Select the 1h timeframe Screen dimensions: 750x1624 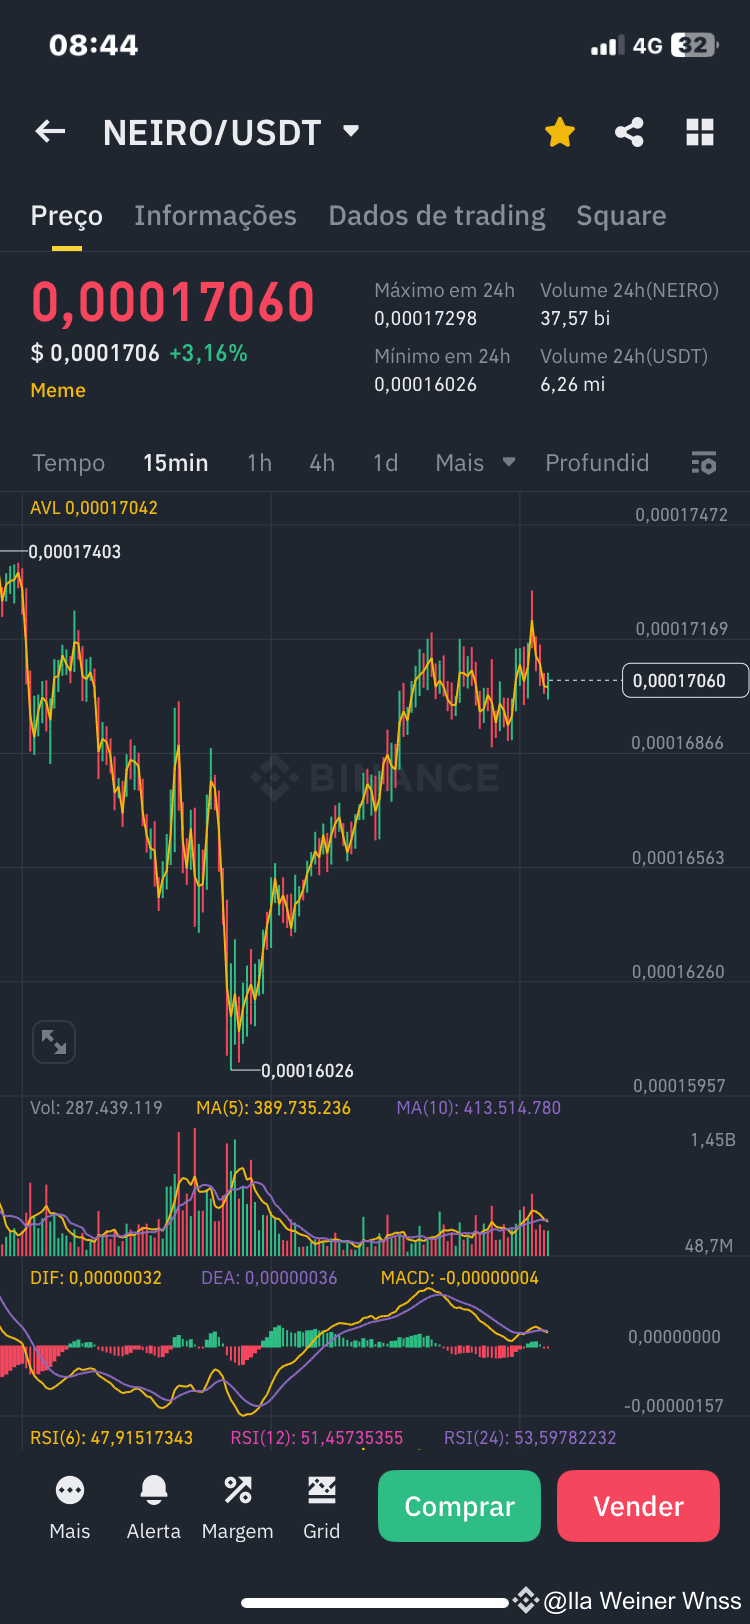(x=259, y=462)
